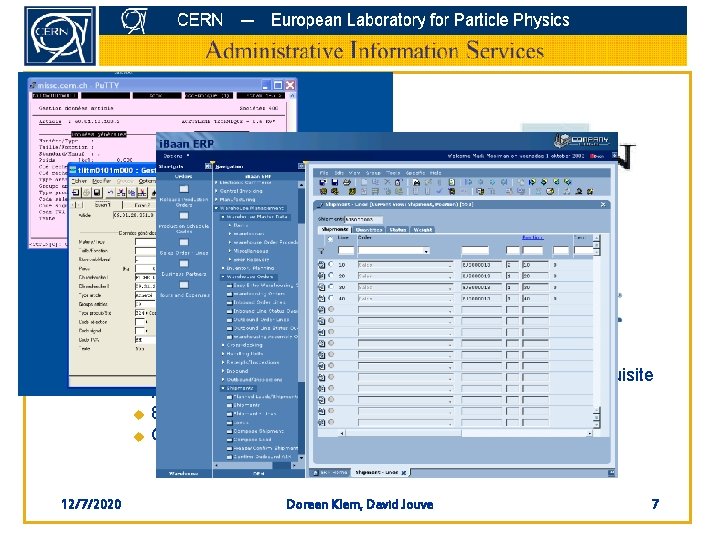This screenshot has height=540, width=720.
Task: Collapse the Shipments tree node
Action: 223,388
